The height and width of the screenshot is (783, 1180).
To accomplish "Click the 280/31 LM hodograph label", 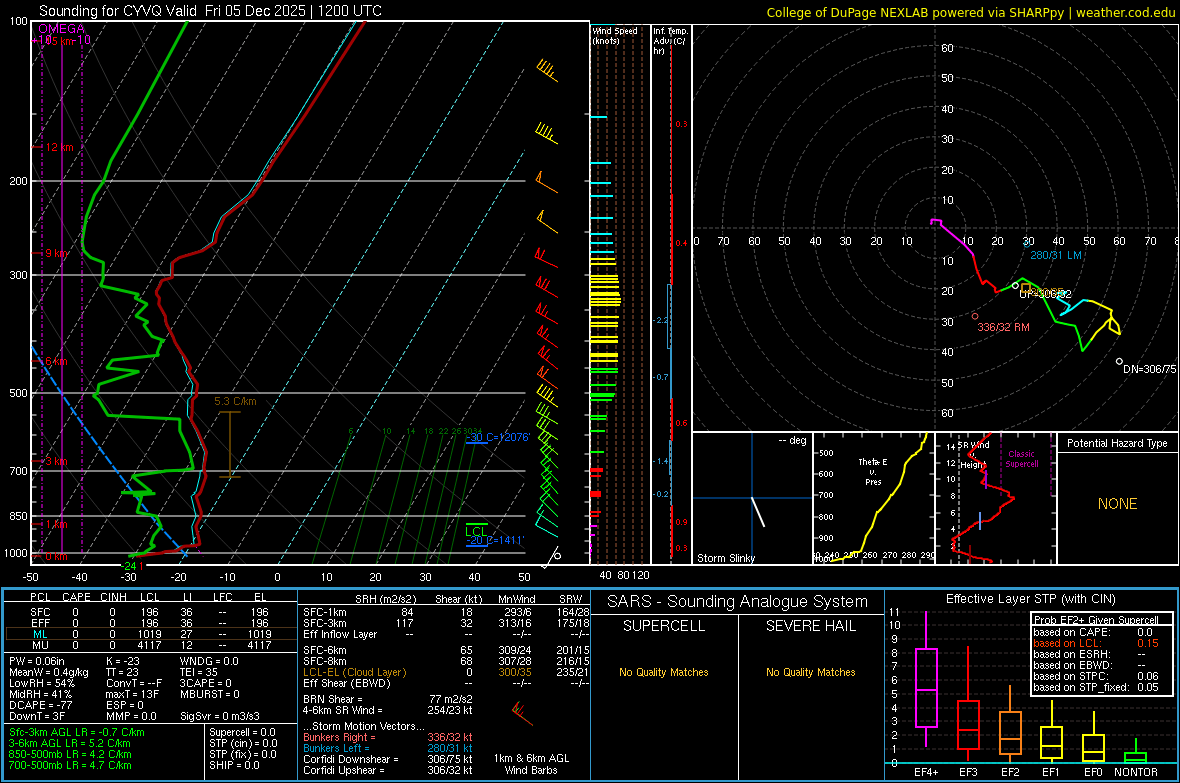I will point(1056,255).
